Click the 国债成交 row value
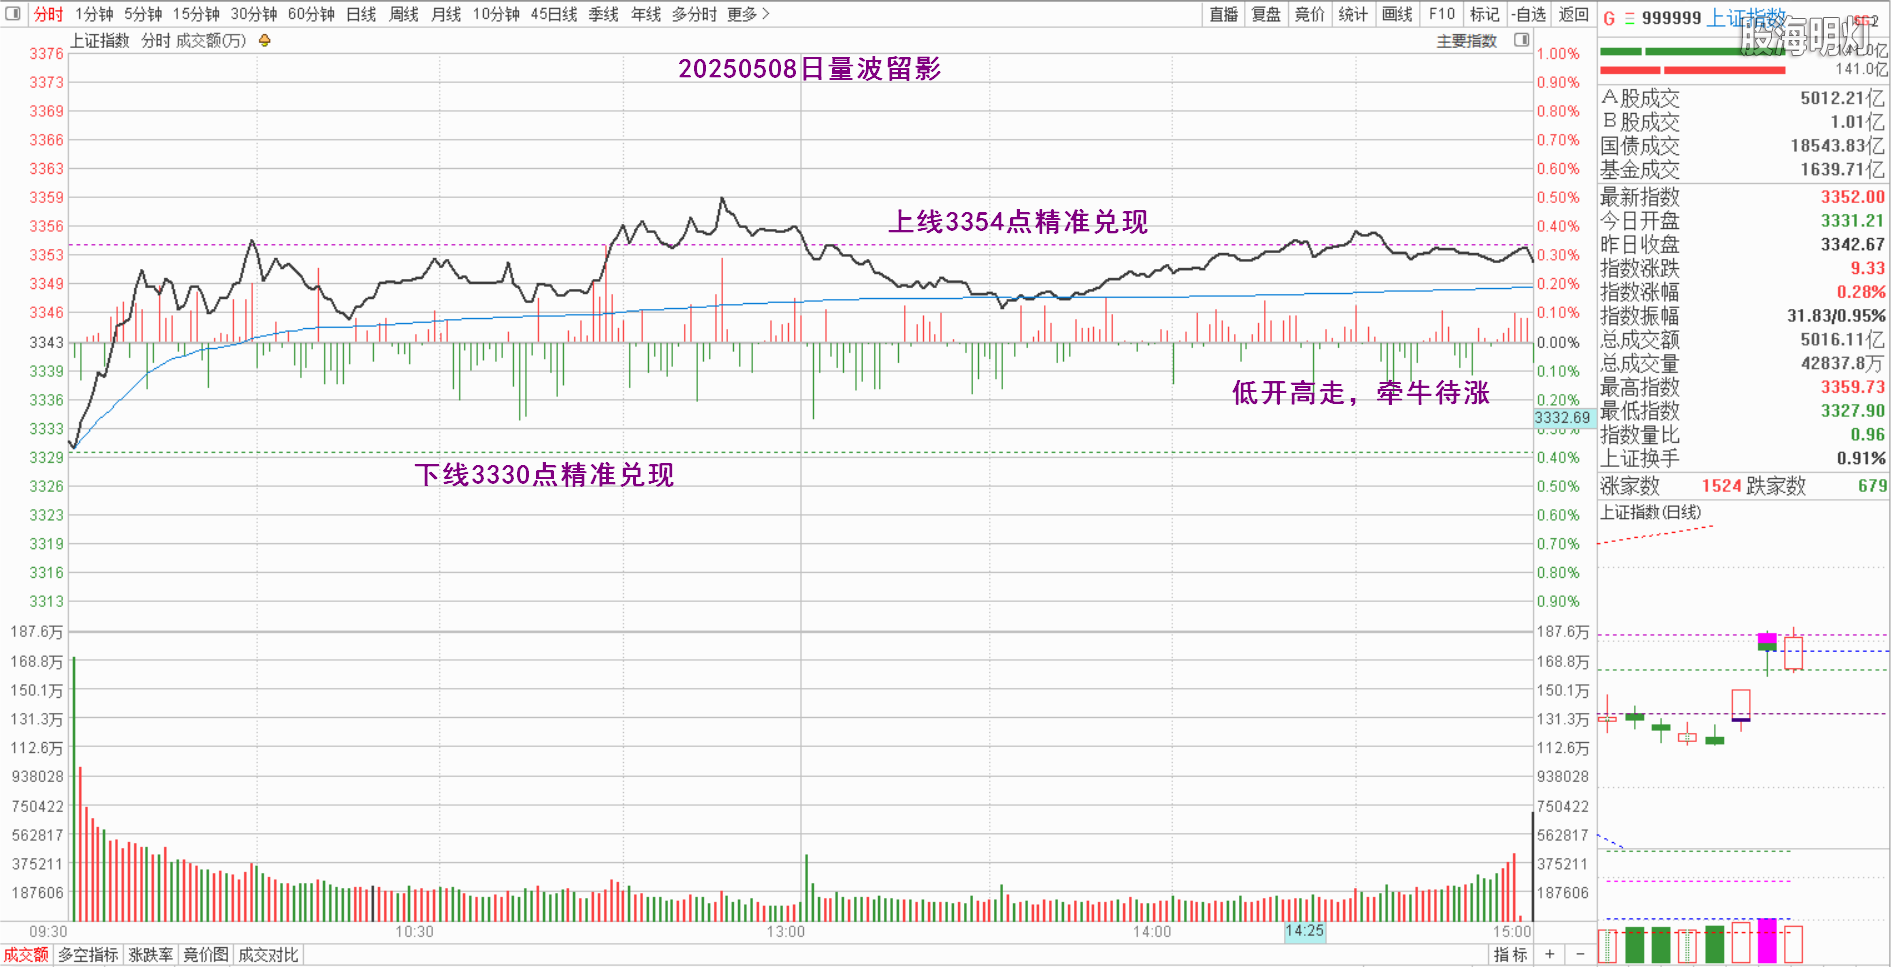Screen dimensions: 1891x967 [x=1838, y=146]
